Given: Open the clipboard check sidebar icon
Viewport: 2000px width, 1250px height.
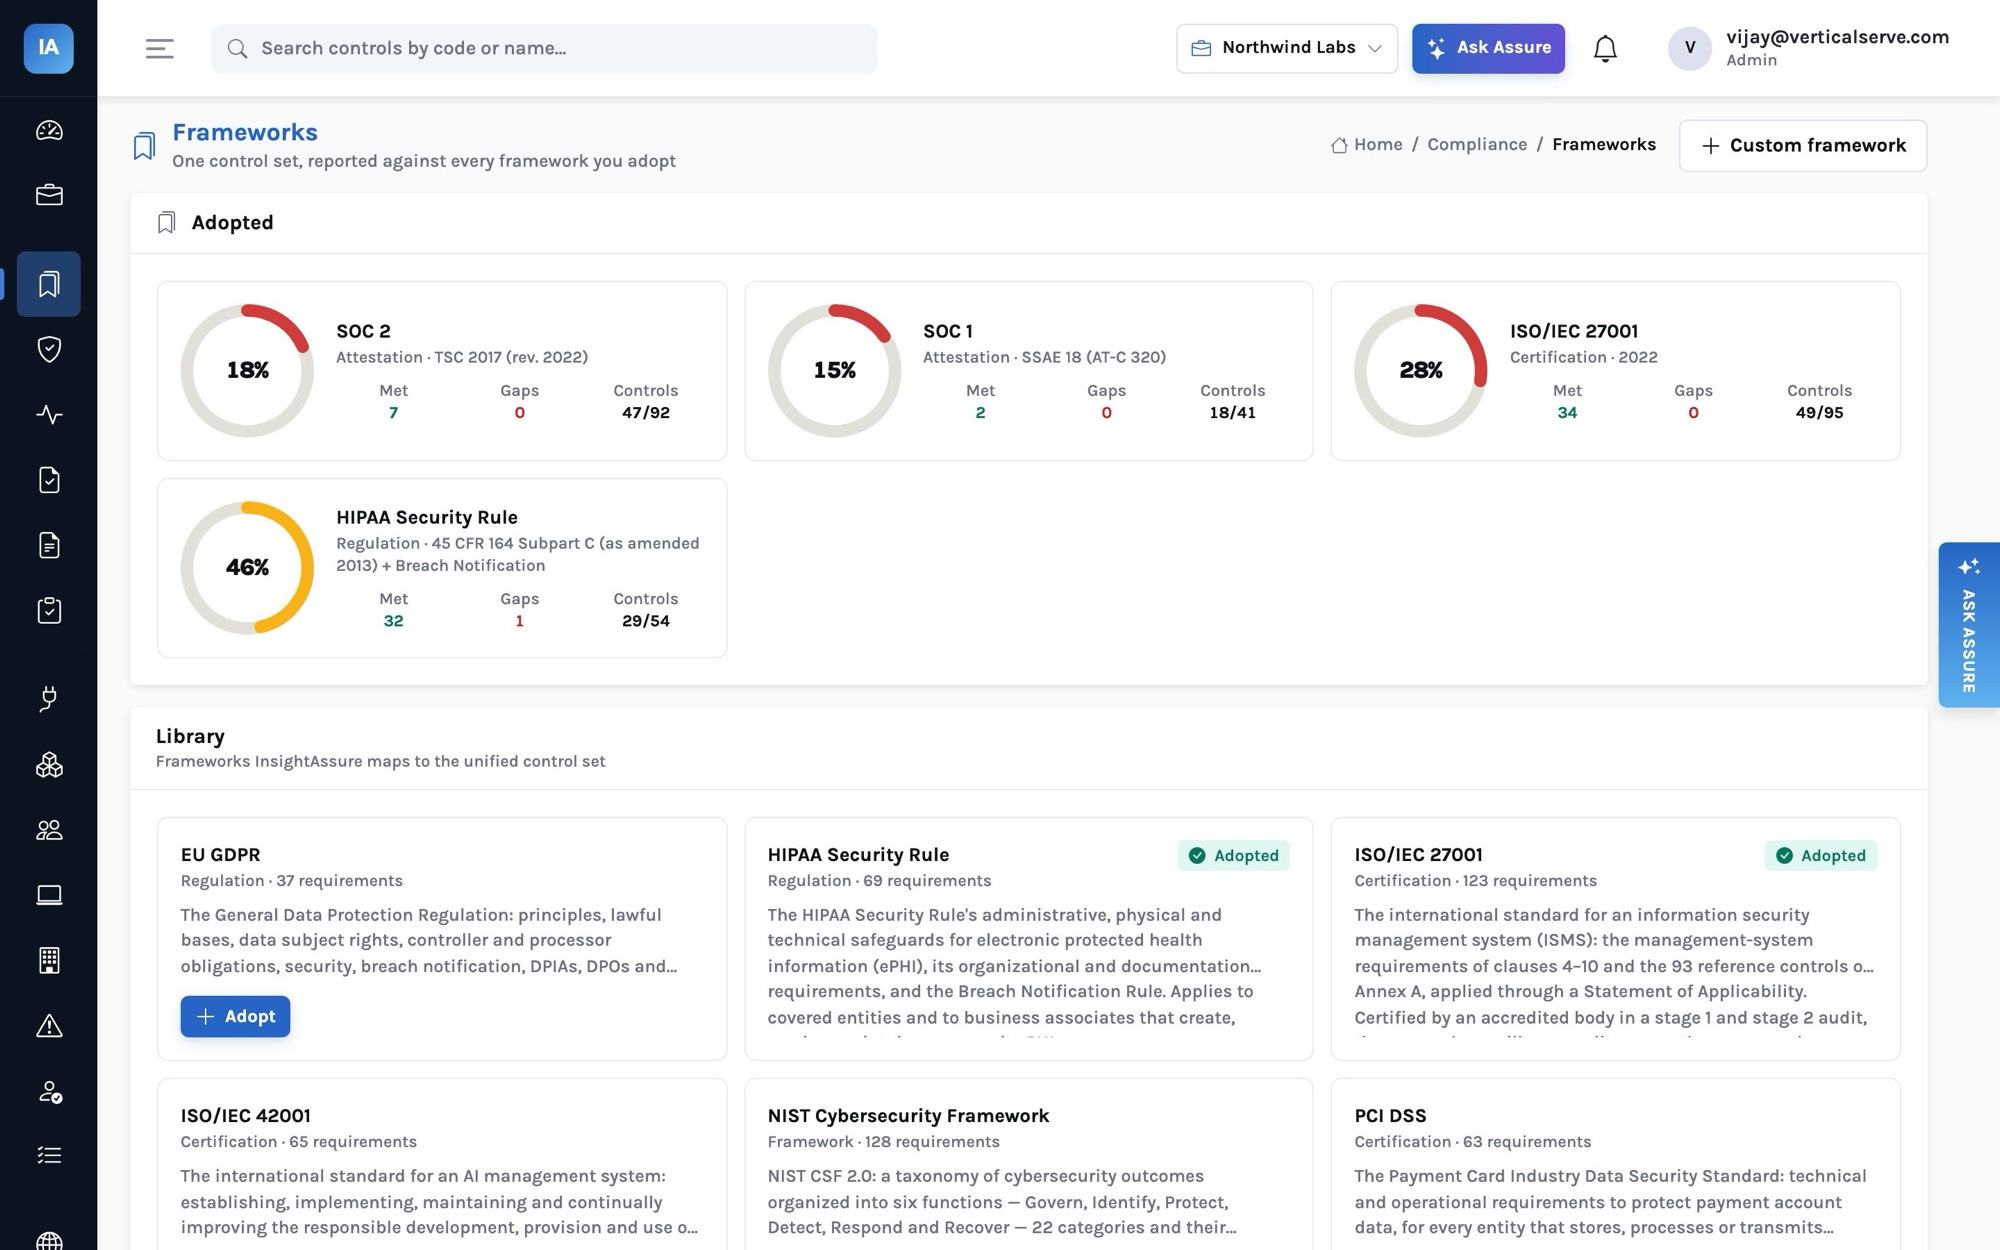Looking at the screenshot, I should (49, 610).
